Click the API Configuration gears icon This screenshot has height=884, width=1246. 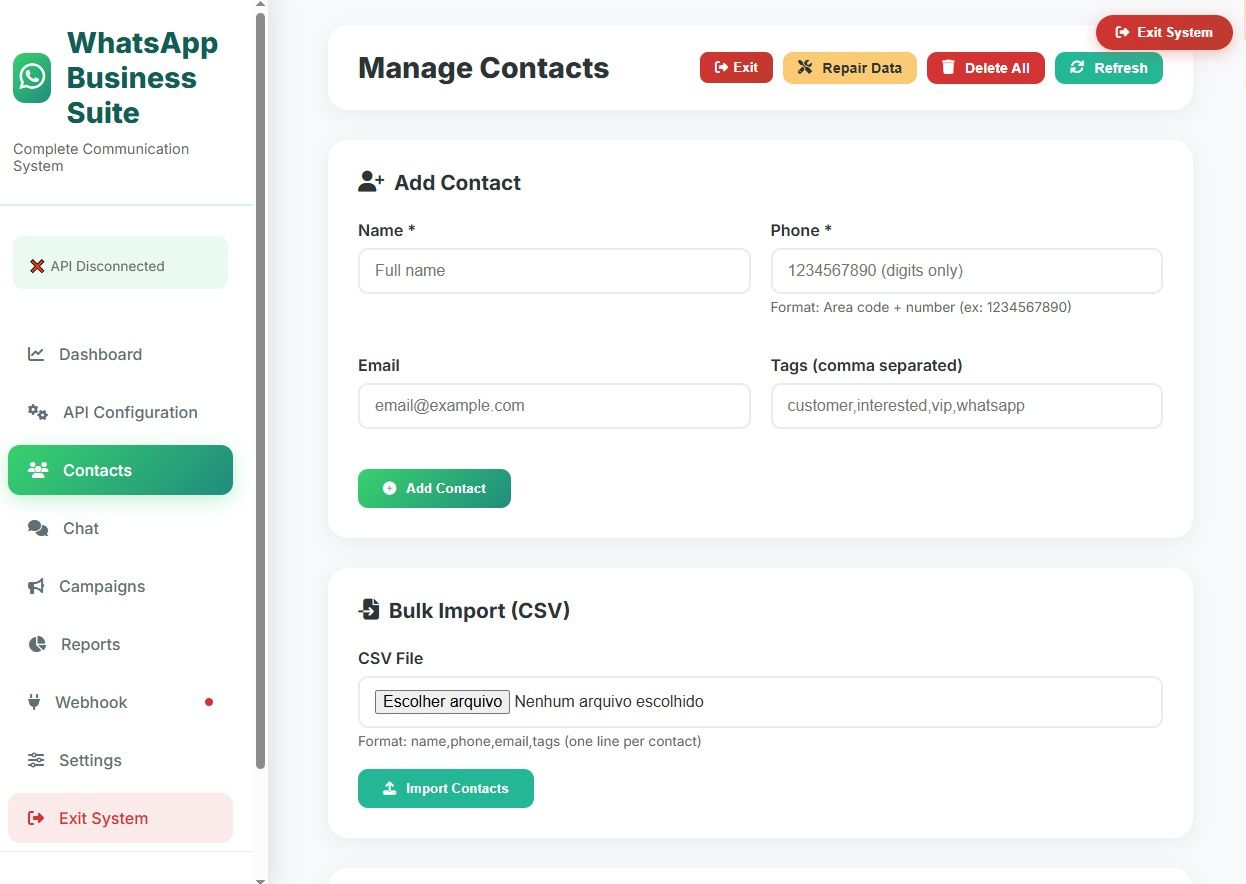(38, 412)
